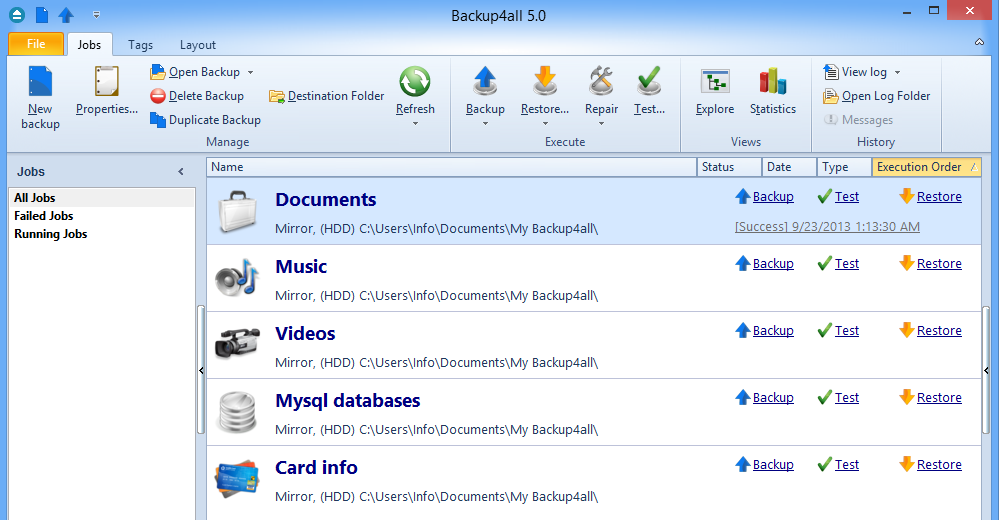Open job Properties from the ribbon
Screen dimensions: 999x520
tap(106, 82)
